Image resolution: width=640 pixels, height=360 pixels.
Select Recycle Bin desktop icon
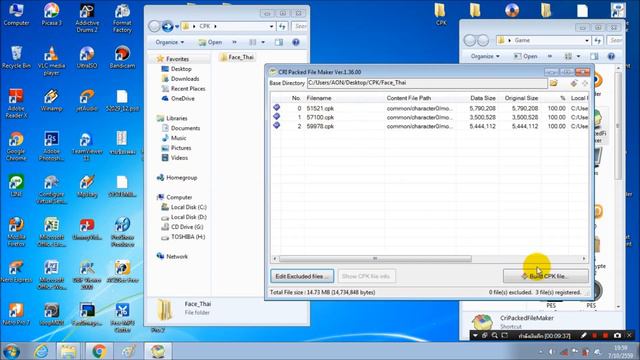pos(16,57)
